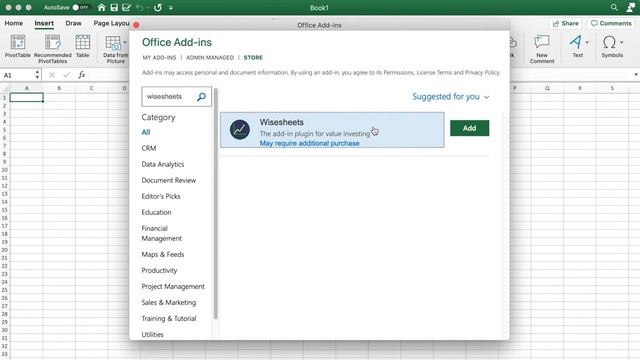
Task: Insert a Table from the ribbon
Action: 82,46
